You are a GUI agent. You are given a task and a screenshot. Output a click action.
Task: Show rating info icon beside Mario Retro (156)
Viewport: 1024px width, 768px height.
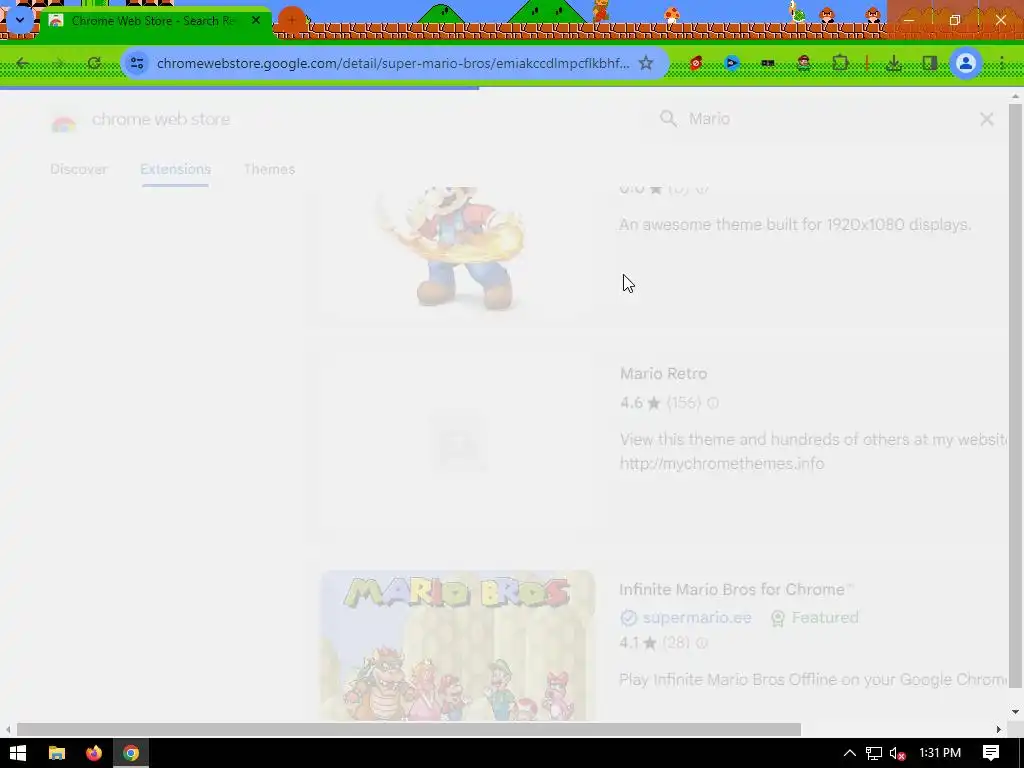(x=713, y=403)
